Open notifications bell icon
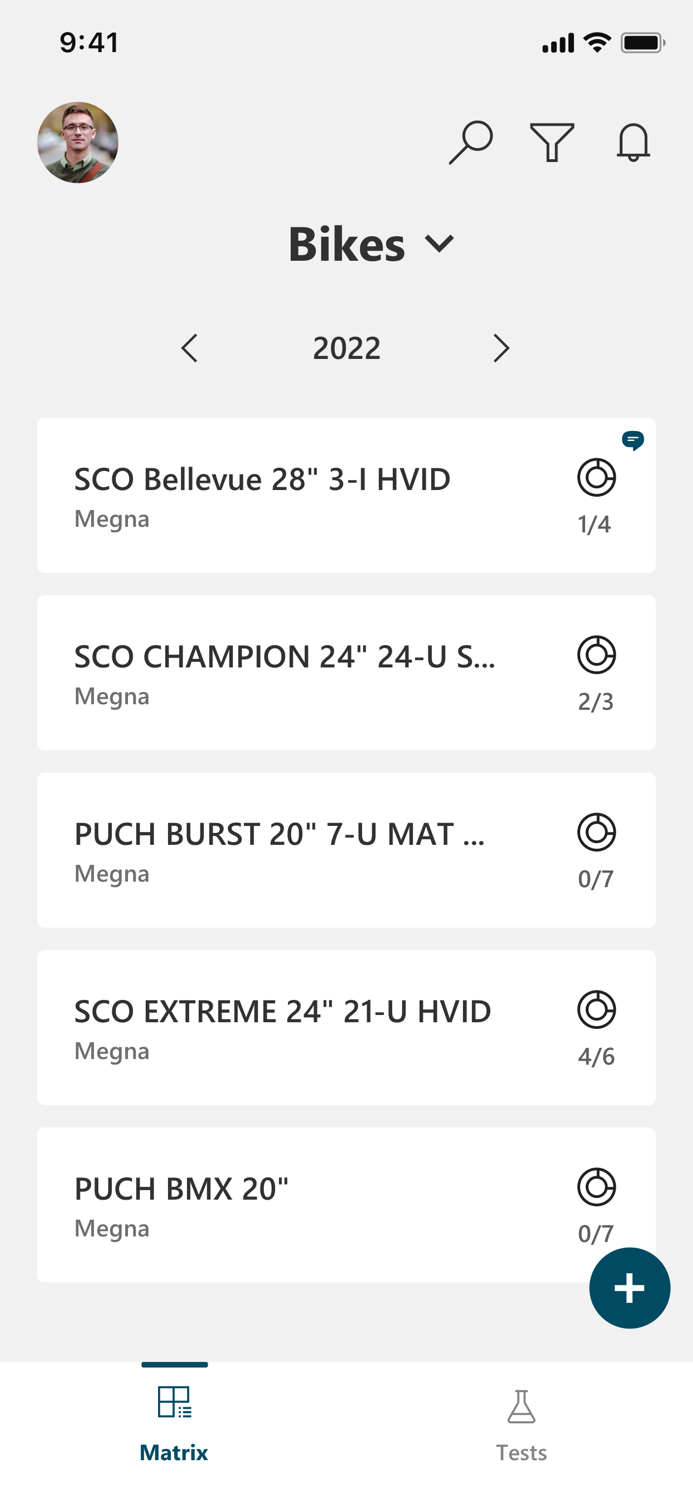This screenshot has height=1500, width=693. coord(633,142)
